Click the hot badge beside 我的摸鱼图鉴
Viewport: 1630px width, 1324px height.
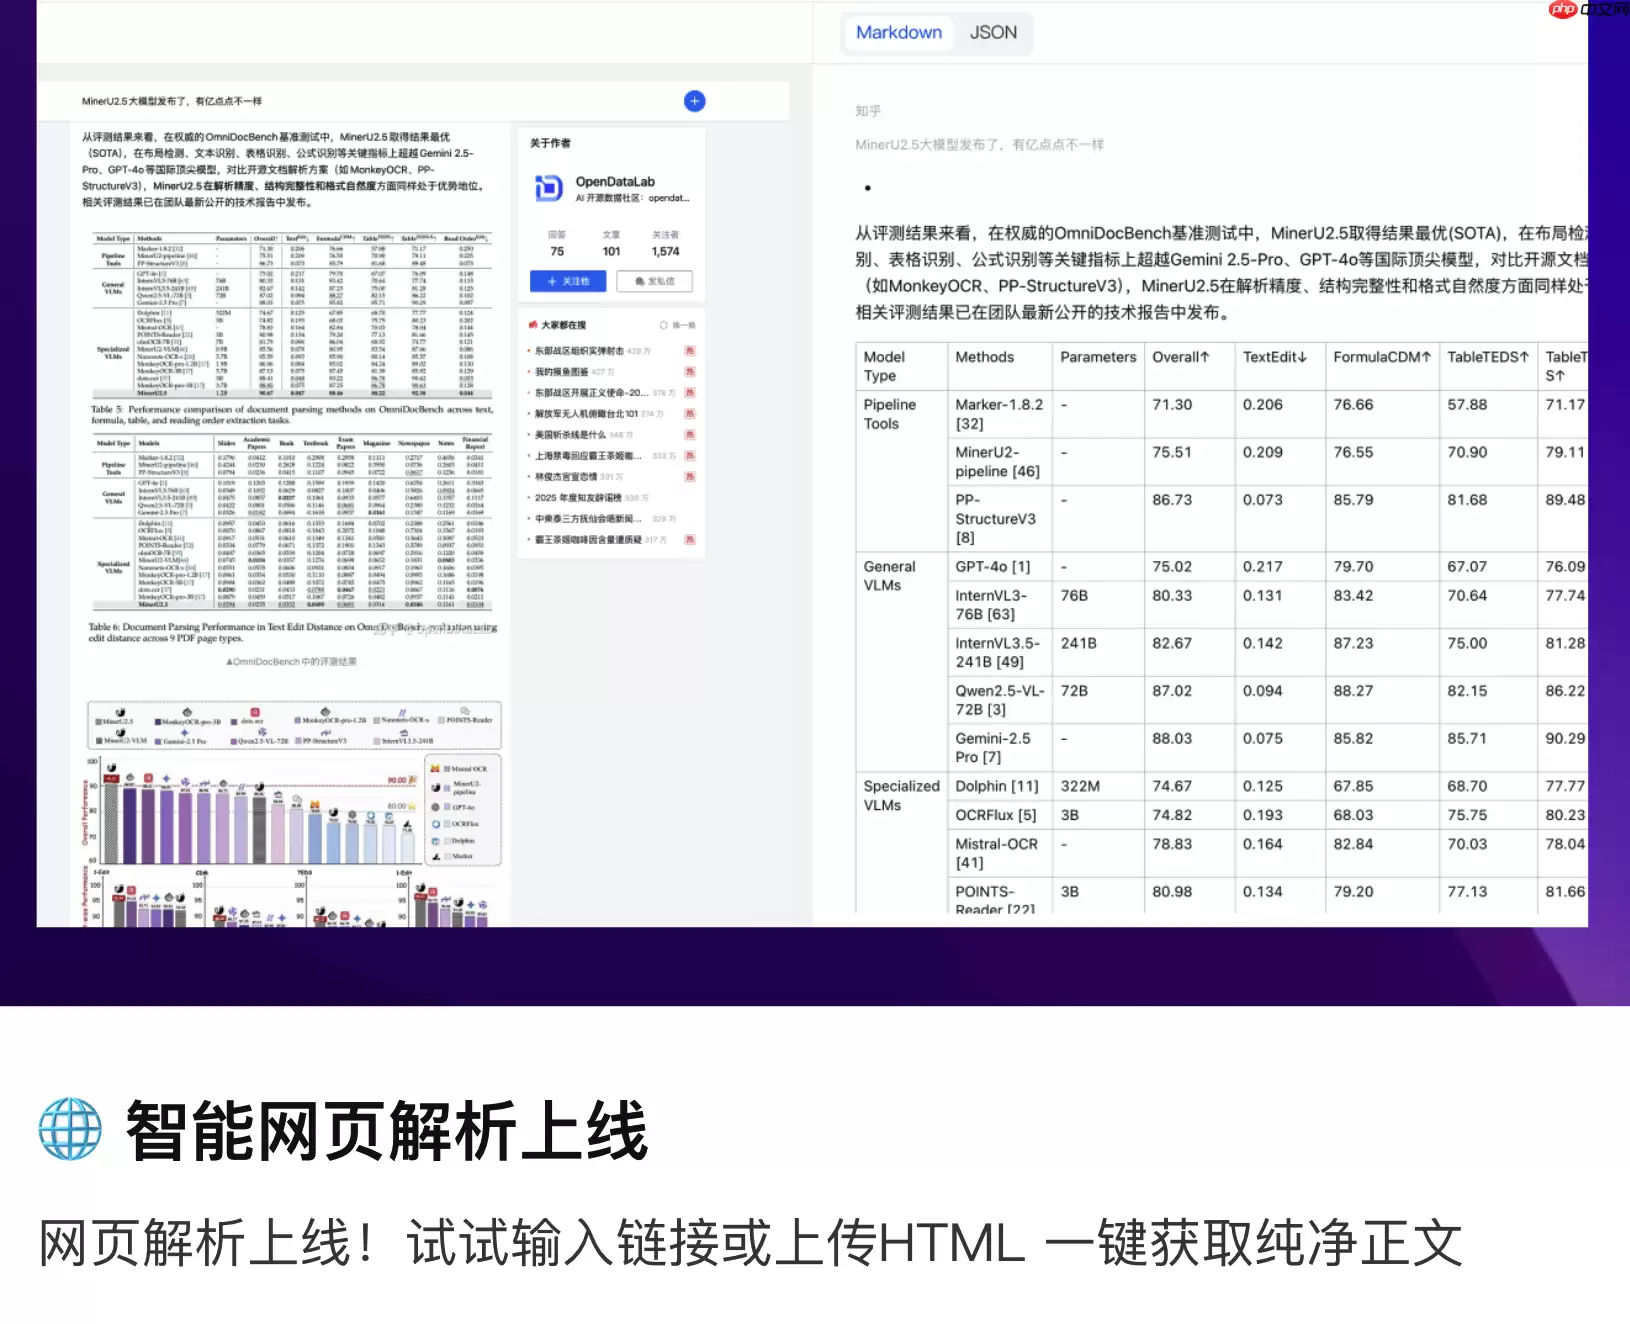pyautogui.click(x=689, y=372)
